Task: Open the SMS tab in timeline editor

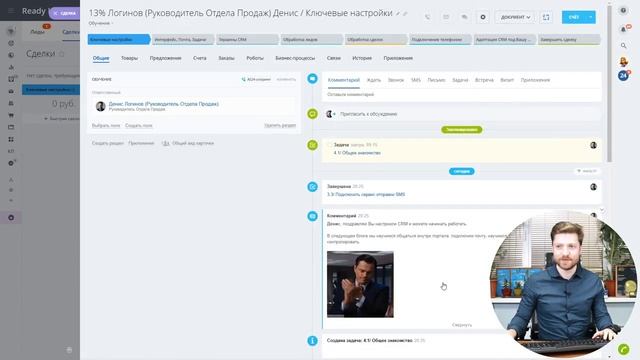Action: tap(416, 80)
